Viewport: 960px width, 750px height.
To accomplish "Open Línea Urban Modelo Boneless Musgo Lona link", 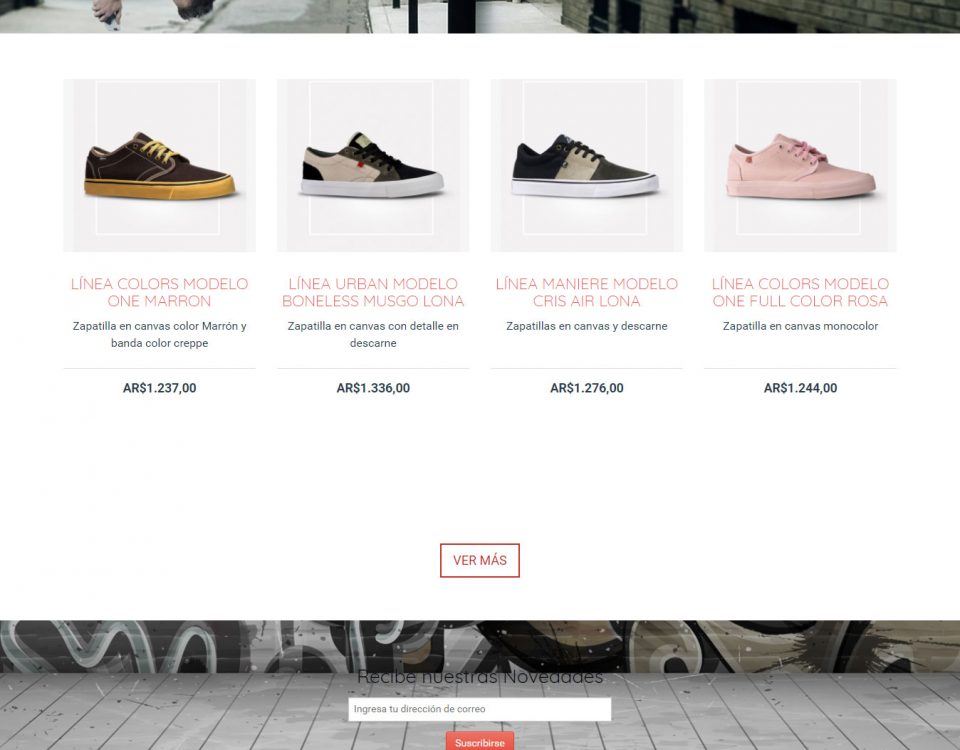I will (373, 293).
